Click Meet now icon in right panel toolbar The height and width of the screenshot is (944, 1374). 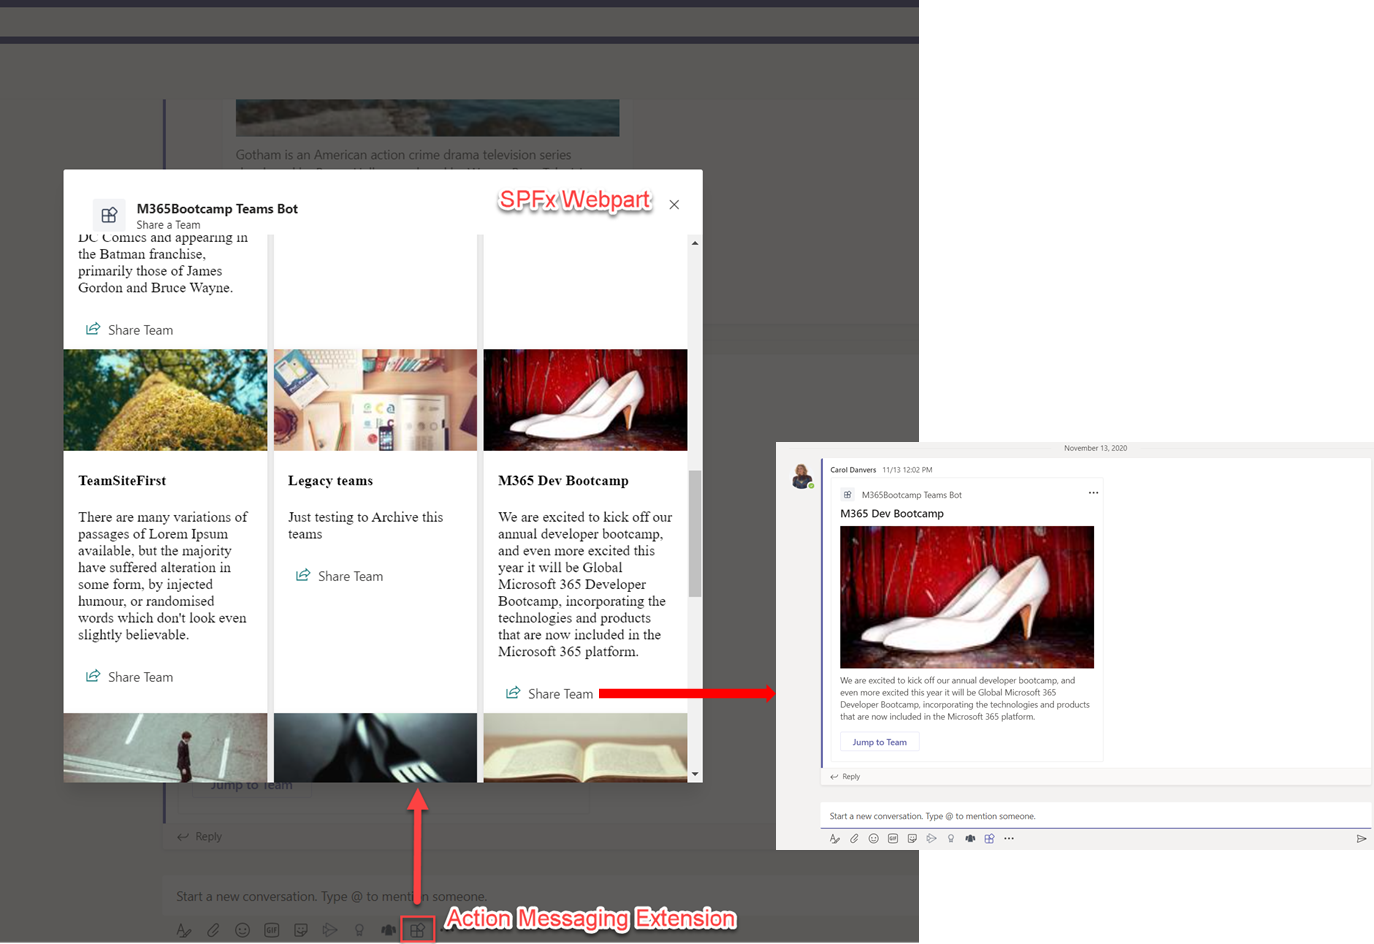pyautogui.click(x=931, y=839)
